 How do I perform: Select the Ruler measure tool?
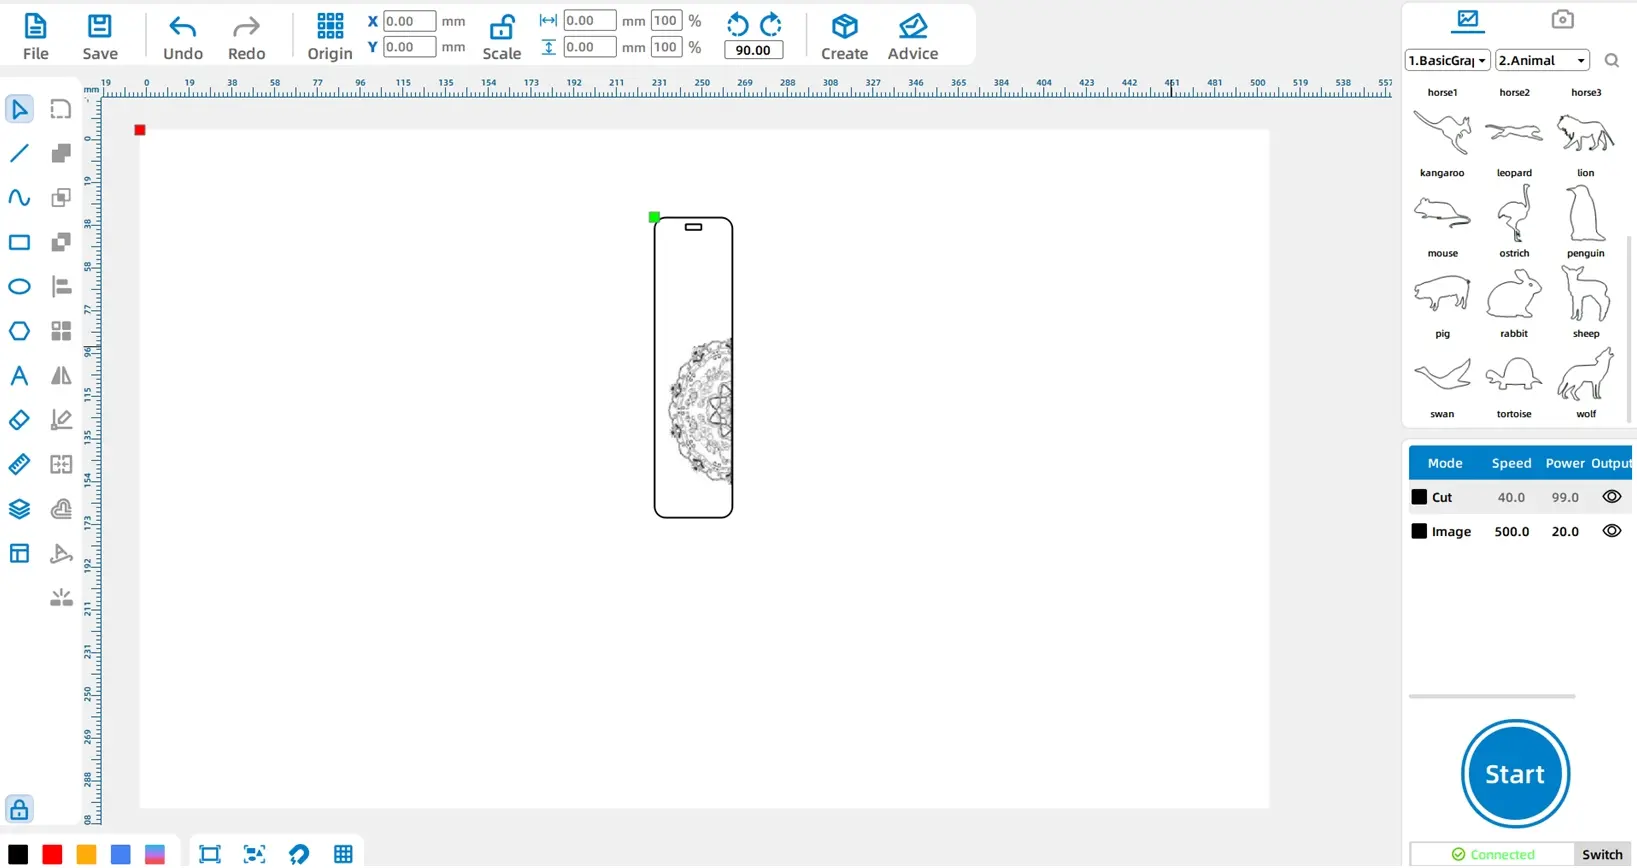[x=19, y=464]
